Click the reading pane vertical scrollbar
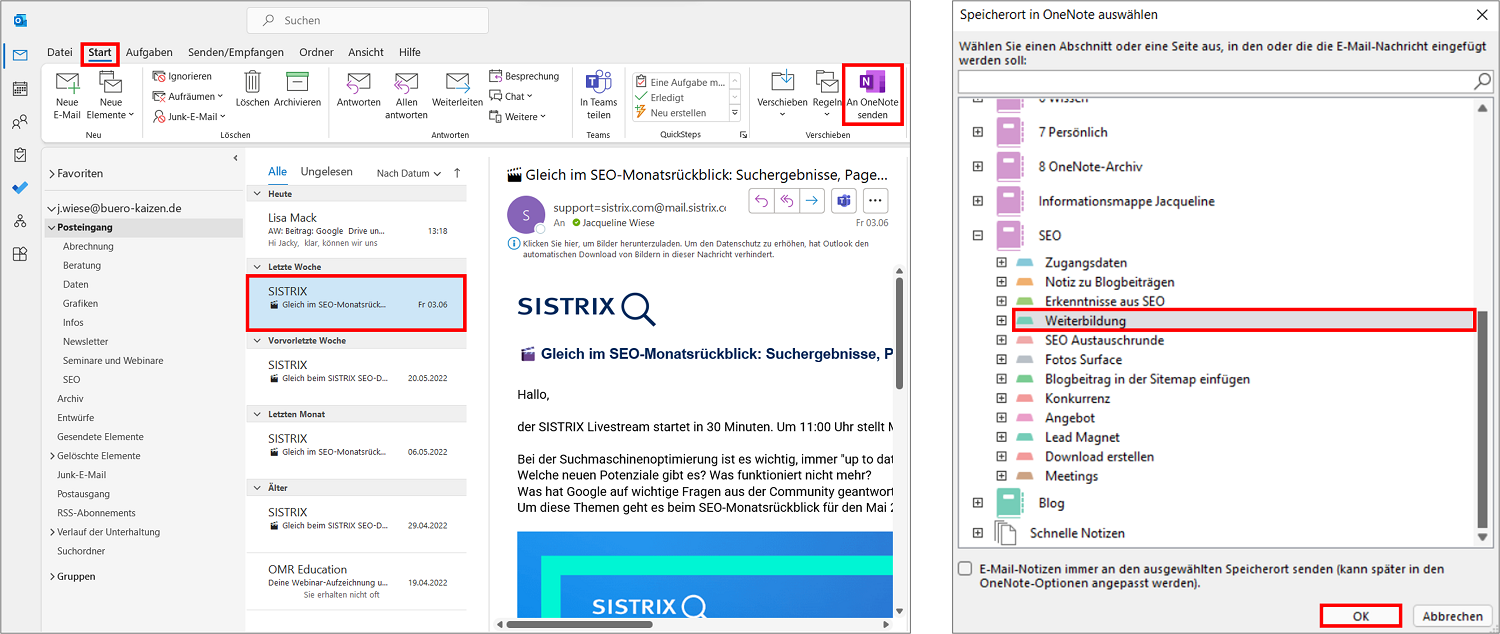This screenshot has height=634, width=1500. (x=898, y=333)
